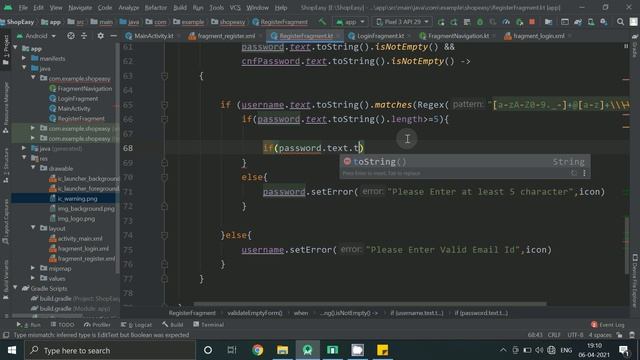Expand the java (generated) folder
The image size is (640, 360).
pyautogui.click(x=24, y=149)
